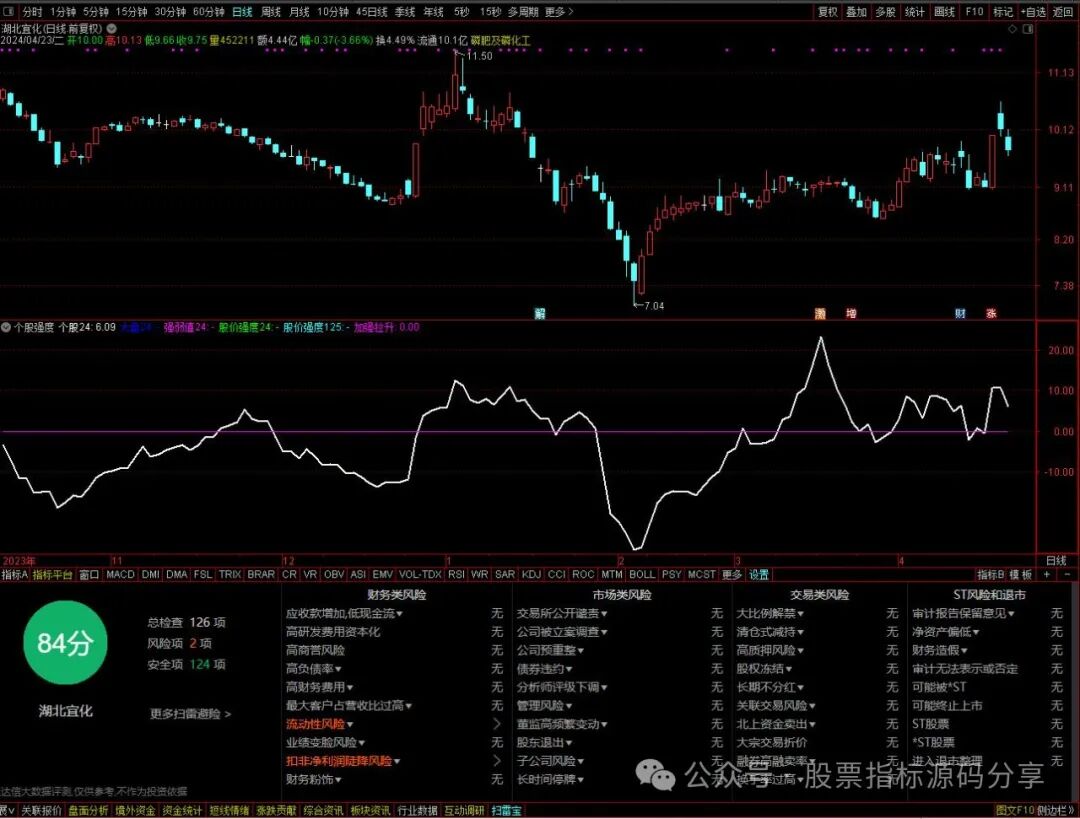This screenshot has width=1080, height=819.
Task: Click the 窗口 button in indicator bar
Action: [x=89, y=574]
